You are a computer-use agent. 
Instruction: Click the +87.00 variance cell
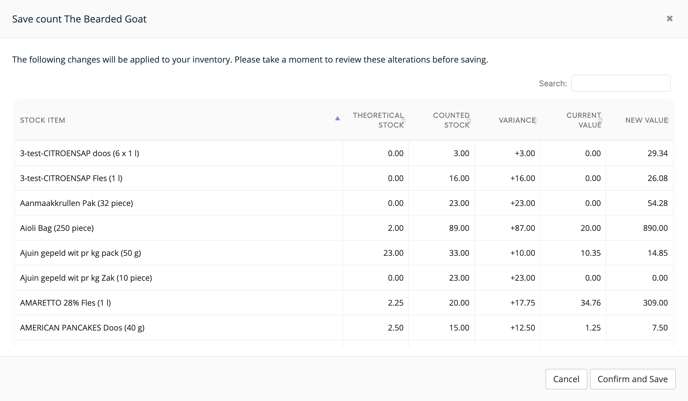click(508, 228)
